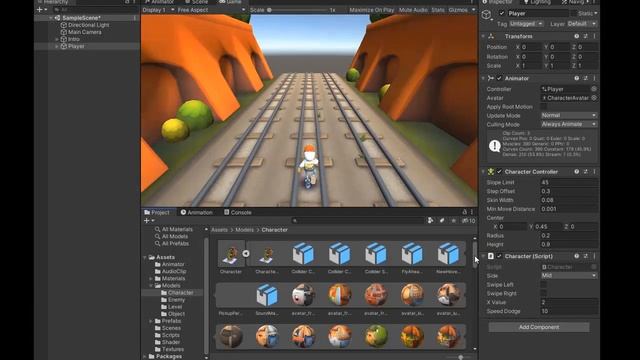Viewport: 640px width, 360px height.
Task: Open Character (Script) more-options menu
Action: coord(594,256)
